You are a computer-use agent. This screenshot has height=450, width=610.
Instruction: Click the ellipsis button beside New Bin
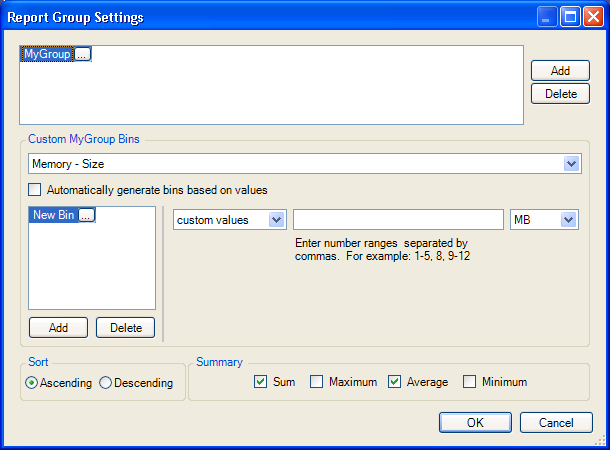pyautogui.click(x=86, y=215)
